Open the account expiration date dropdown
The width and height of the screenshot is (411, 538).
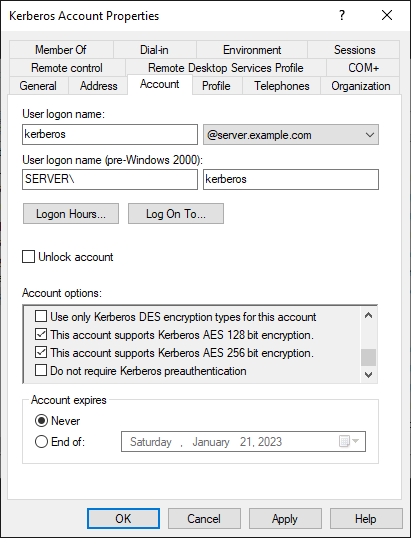click(x=355, y=441)
